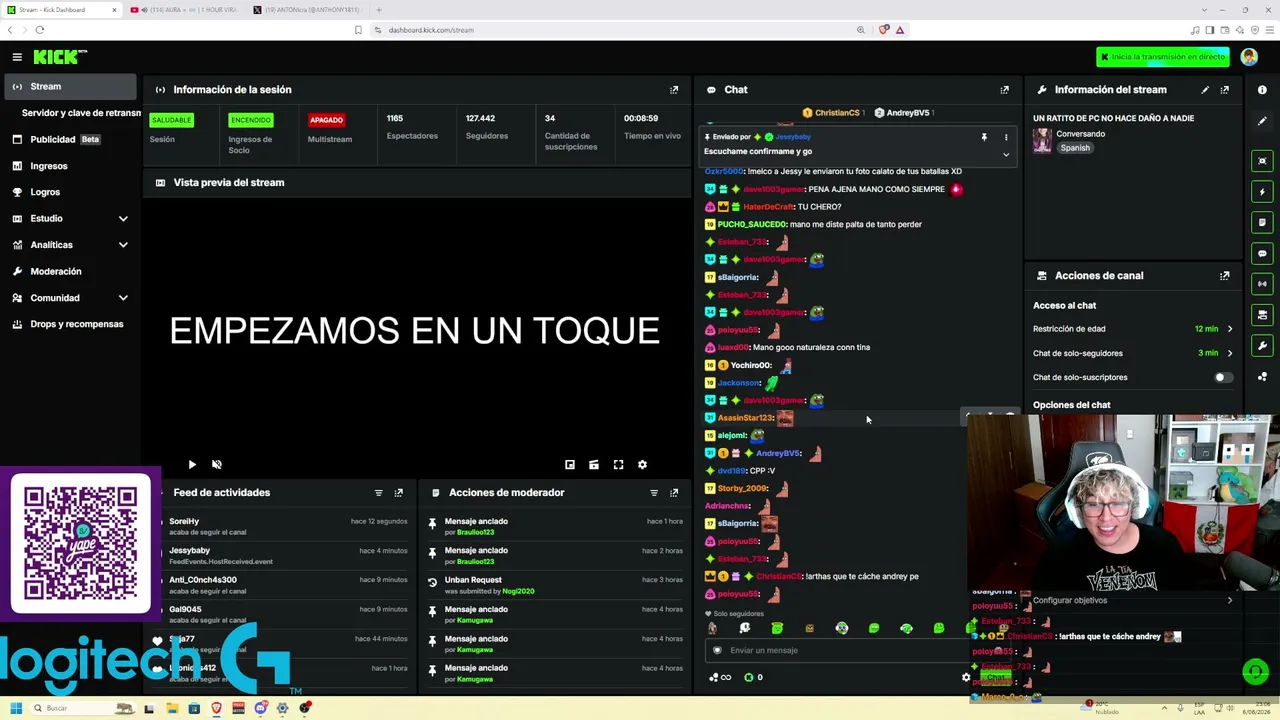The width and height of the screenshot is (1280, 720).
Task: Toggle the lightning activity feed widget button
Action: 1262,192
